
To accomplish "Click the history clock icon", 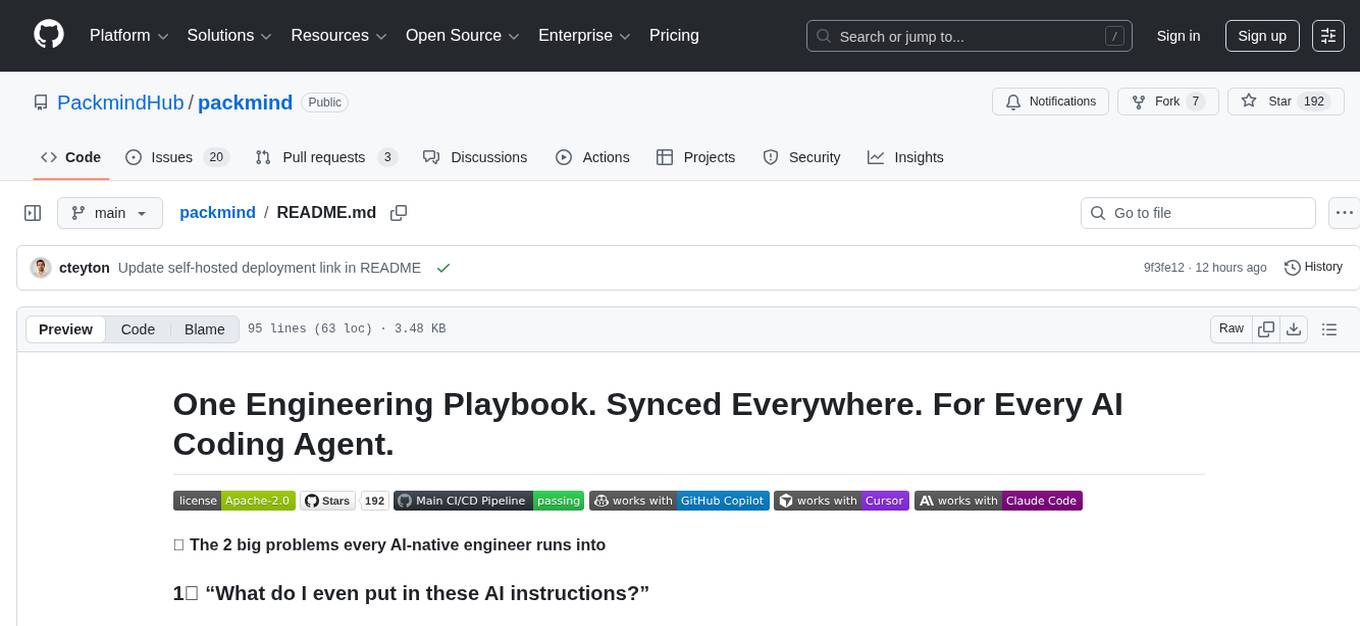I will [x=1291, y=267].
